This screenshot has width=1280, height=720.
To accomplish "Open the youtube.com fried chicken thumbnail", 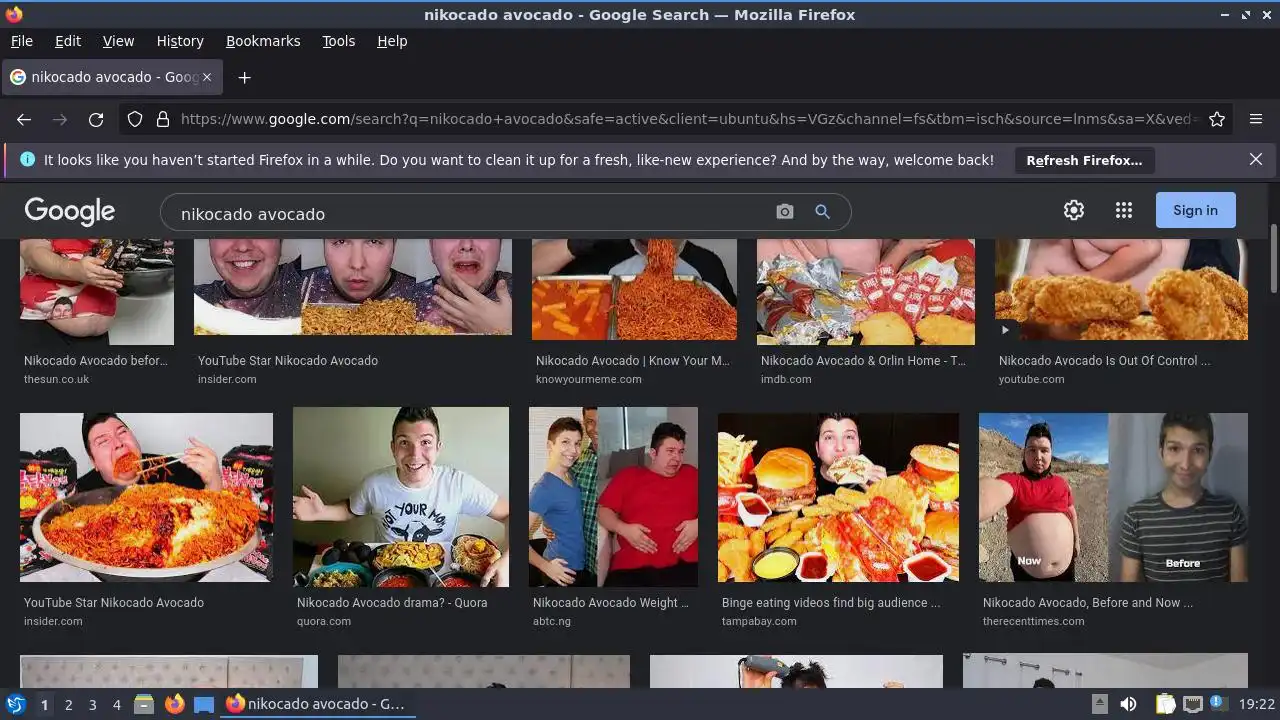I will click(1121, 290).
